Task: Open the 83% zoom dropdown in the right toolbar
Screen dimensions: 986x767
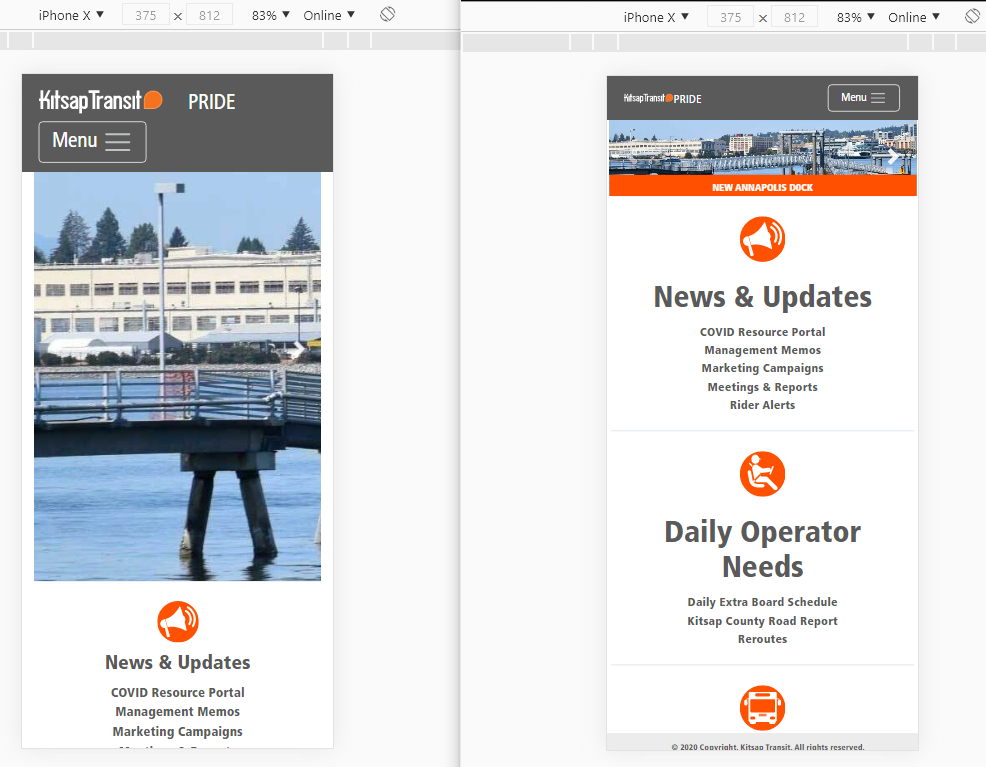Action: (x=855, y=17)
